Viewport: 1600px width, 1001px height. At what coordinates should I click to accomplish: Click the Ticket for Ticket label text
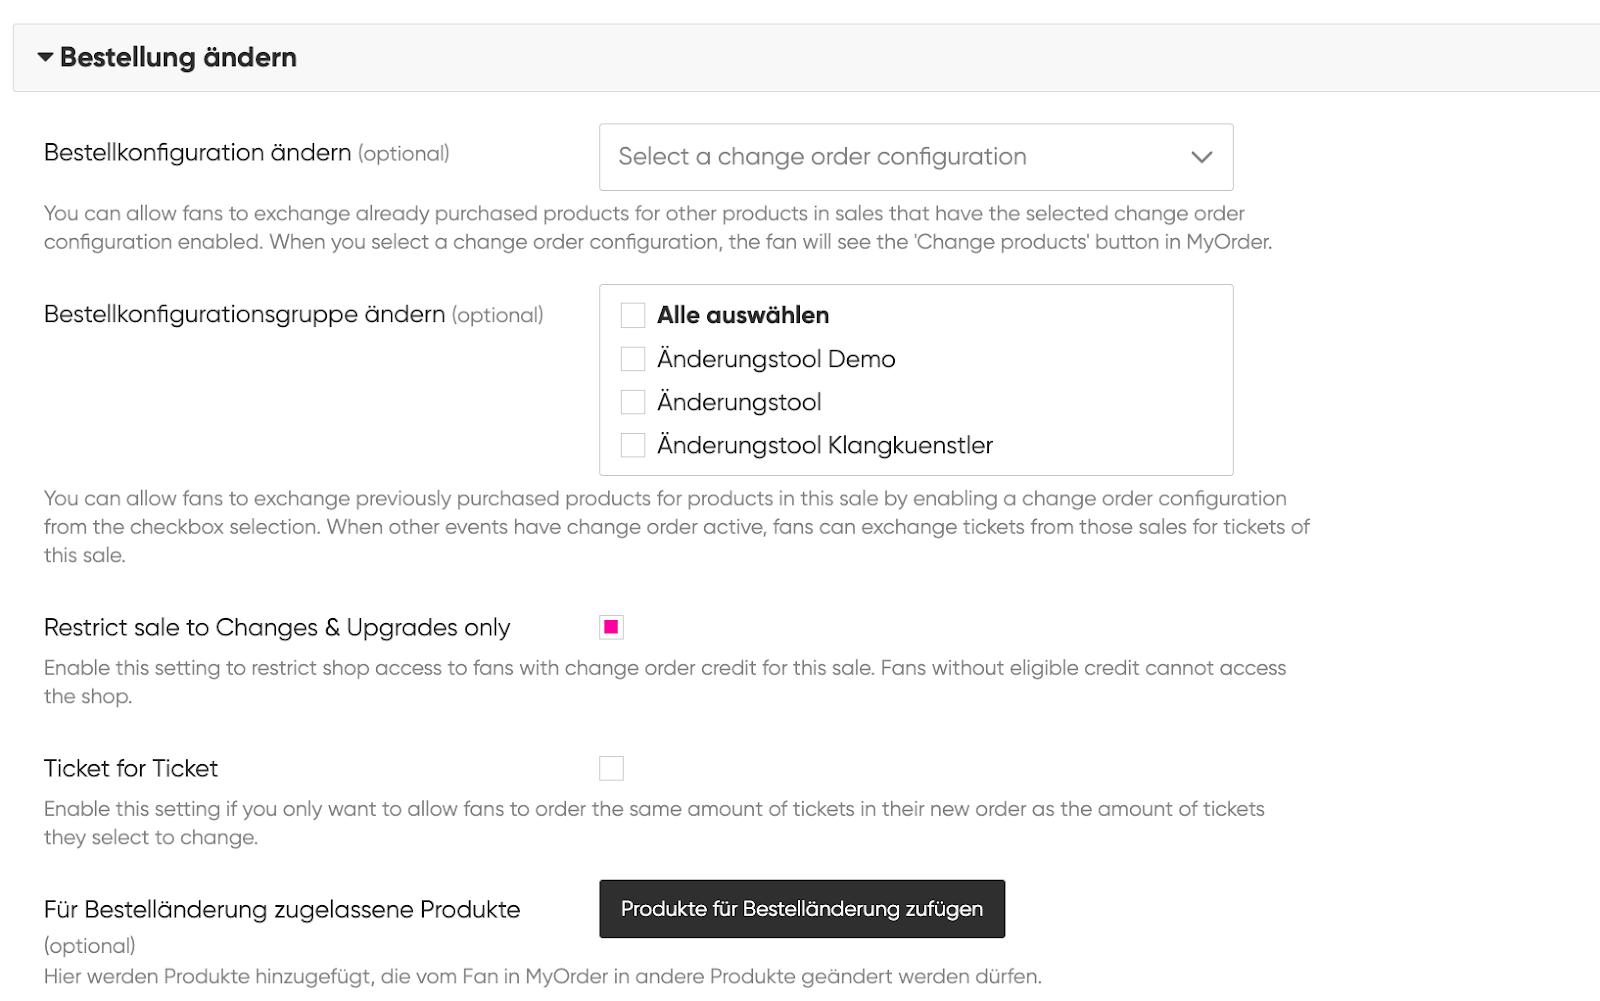131,768
